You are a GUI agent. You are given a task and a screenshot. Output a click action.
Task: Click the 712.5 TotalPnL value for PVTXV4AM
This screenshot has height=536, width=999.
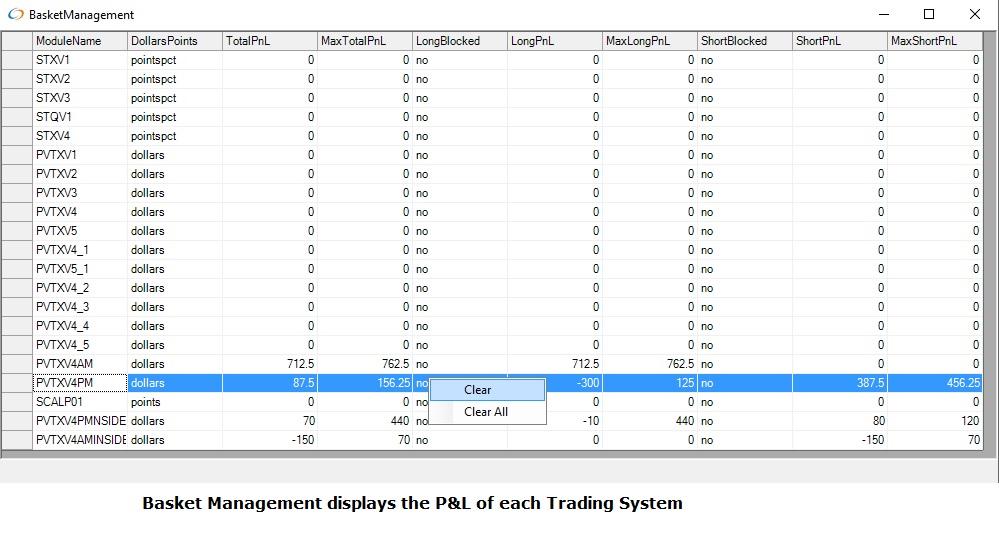click(269, 364)
